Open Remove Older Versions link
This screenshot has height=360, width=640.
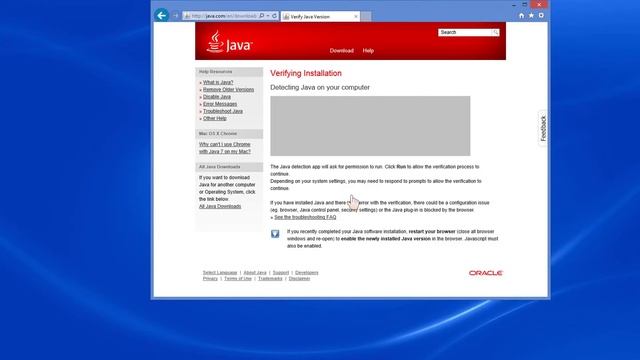point(229,90)
